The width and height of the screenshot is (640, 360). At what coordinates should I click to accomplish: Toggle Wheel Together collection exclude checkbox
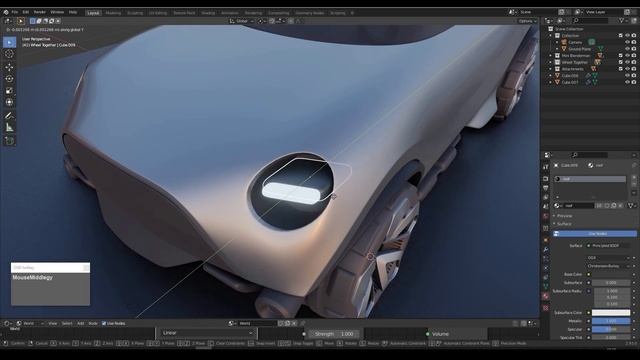621,62
